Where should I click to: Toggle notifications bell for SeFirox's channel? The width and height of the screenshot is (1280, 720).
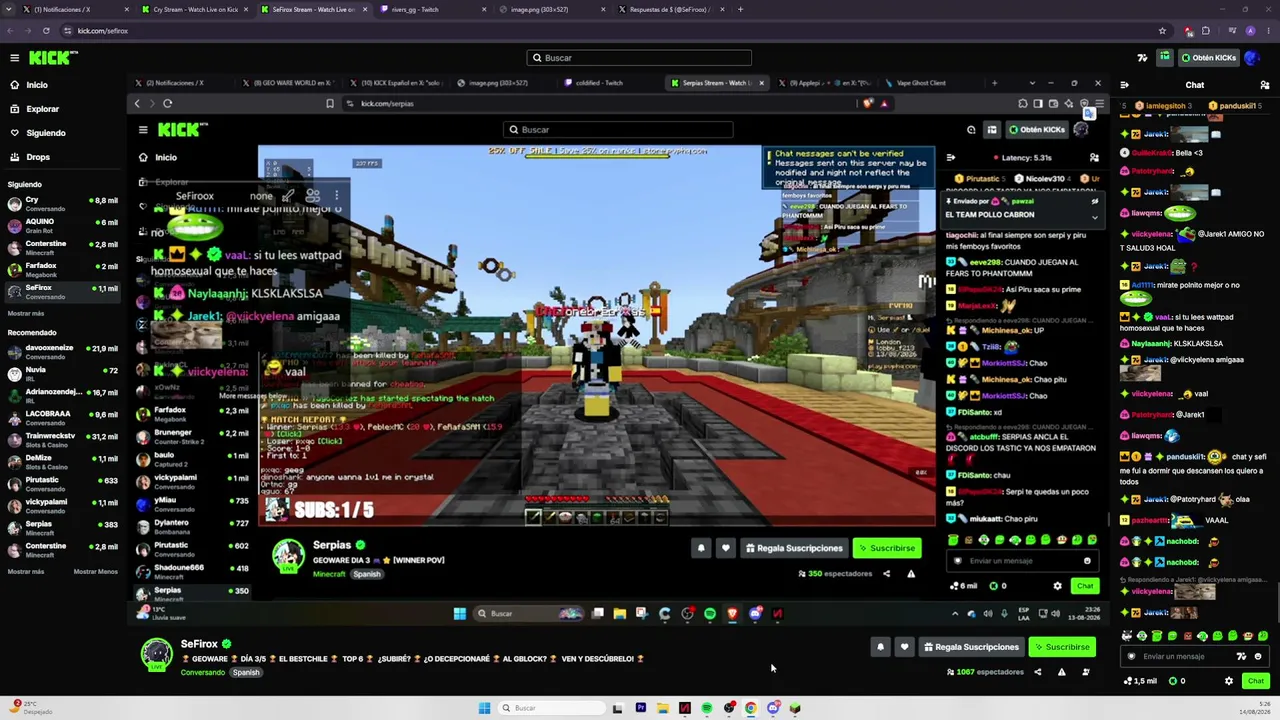(880, 647)
